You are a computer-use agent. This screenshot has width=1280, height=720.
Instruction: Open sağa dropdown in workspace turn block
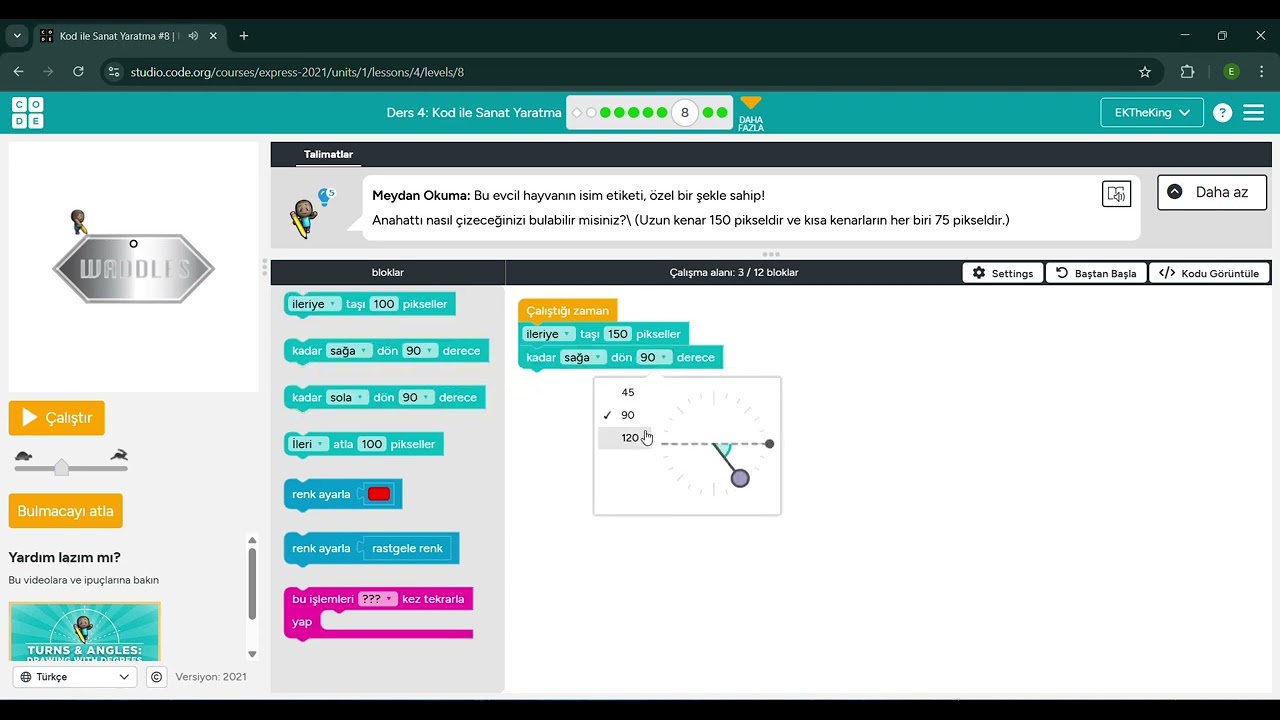[x=583, y=357]
